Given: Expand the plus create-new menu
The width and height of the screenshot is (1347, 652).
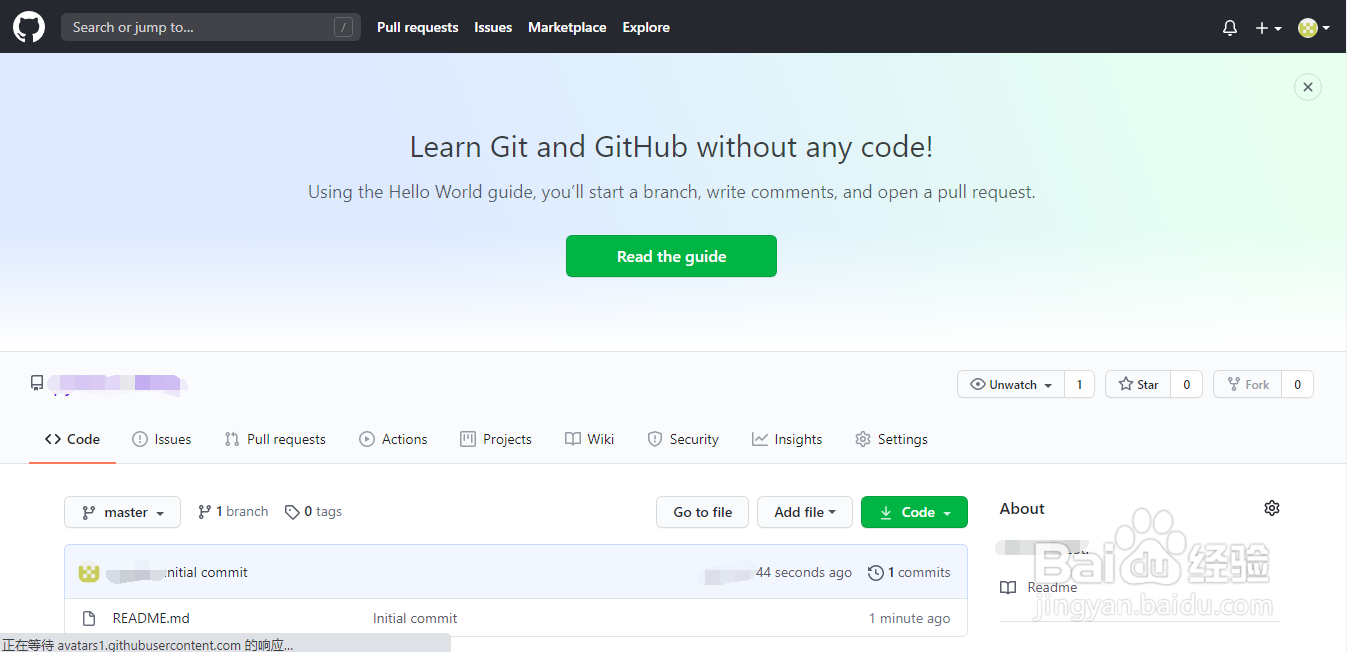Looking at the screenshot, I should click(x=1268, y=28).
